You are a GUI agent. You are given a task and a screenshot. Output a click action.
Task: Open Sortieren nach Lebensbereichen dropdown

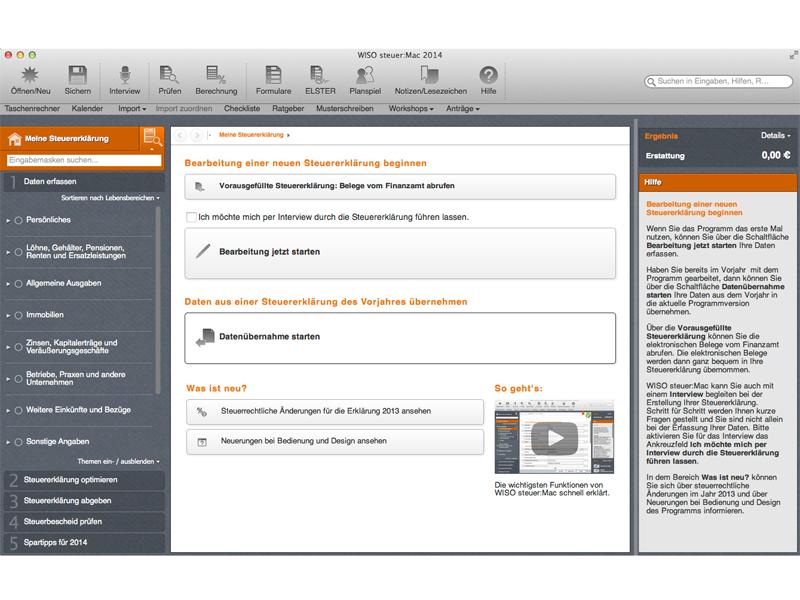pyautogui.click(x=110, y=198)
